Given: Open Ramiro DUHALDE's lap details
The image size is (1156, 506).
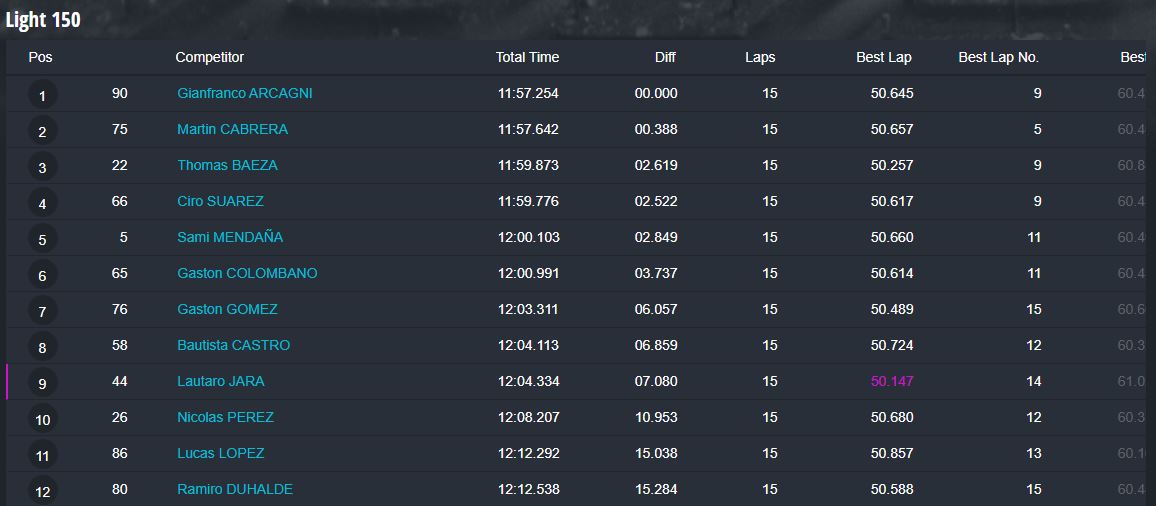Looking at the screenshot, I should click(x=235, y=490).
